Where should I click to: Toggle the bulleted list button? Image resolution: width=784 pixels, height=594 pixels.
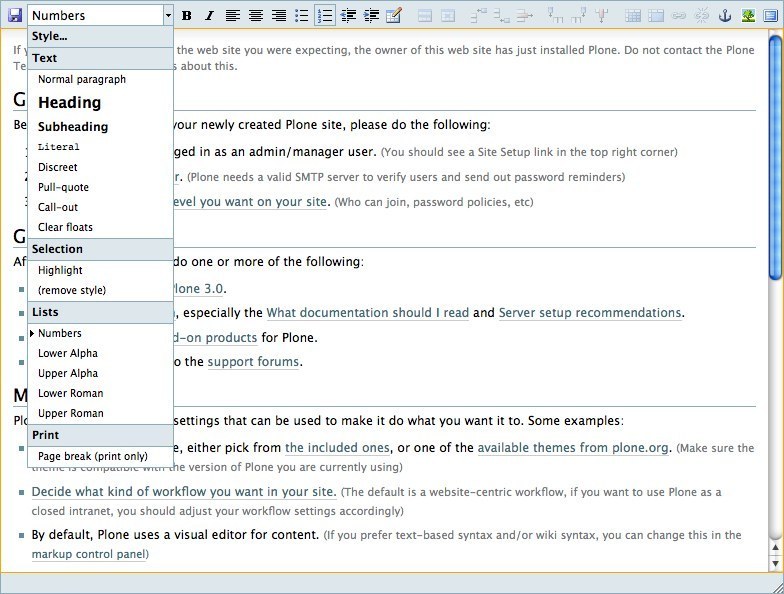point(302,16)
